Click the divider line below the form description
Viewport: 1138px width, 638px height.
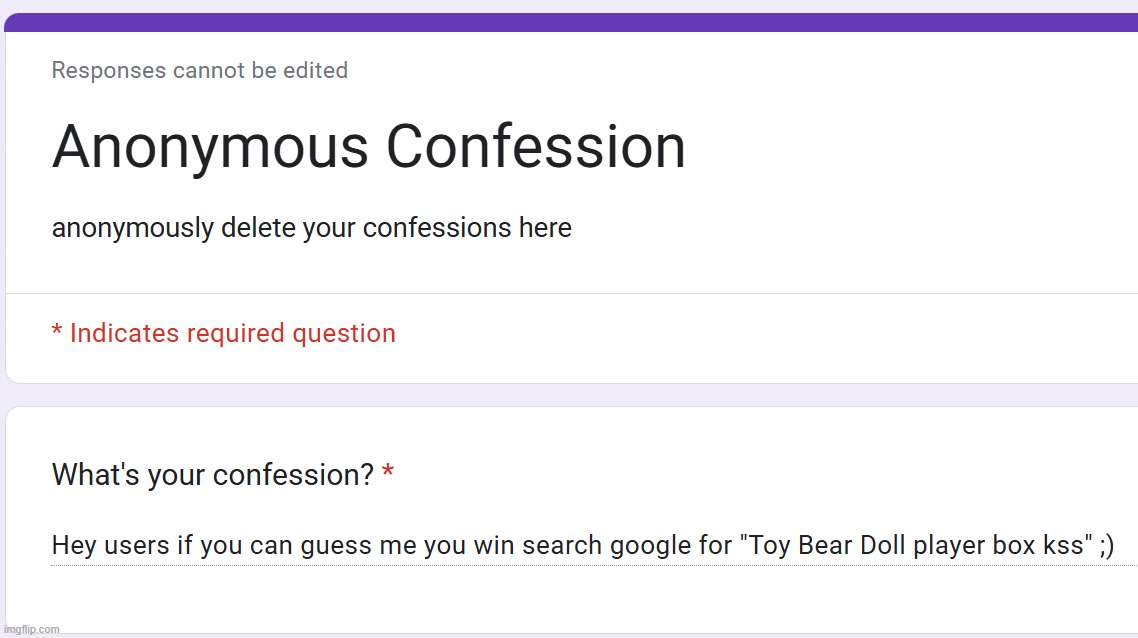(x=570, y=293)
